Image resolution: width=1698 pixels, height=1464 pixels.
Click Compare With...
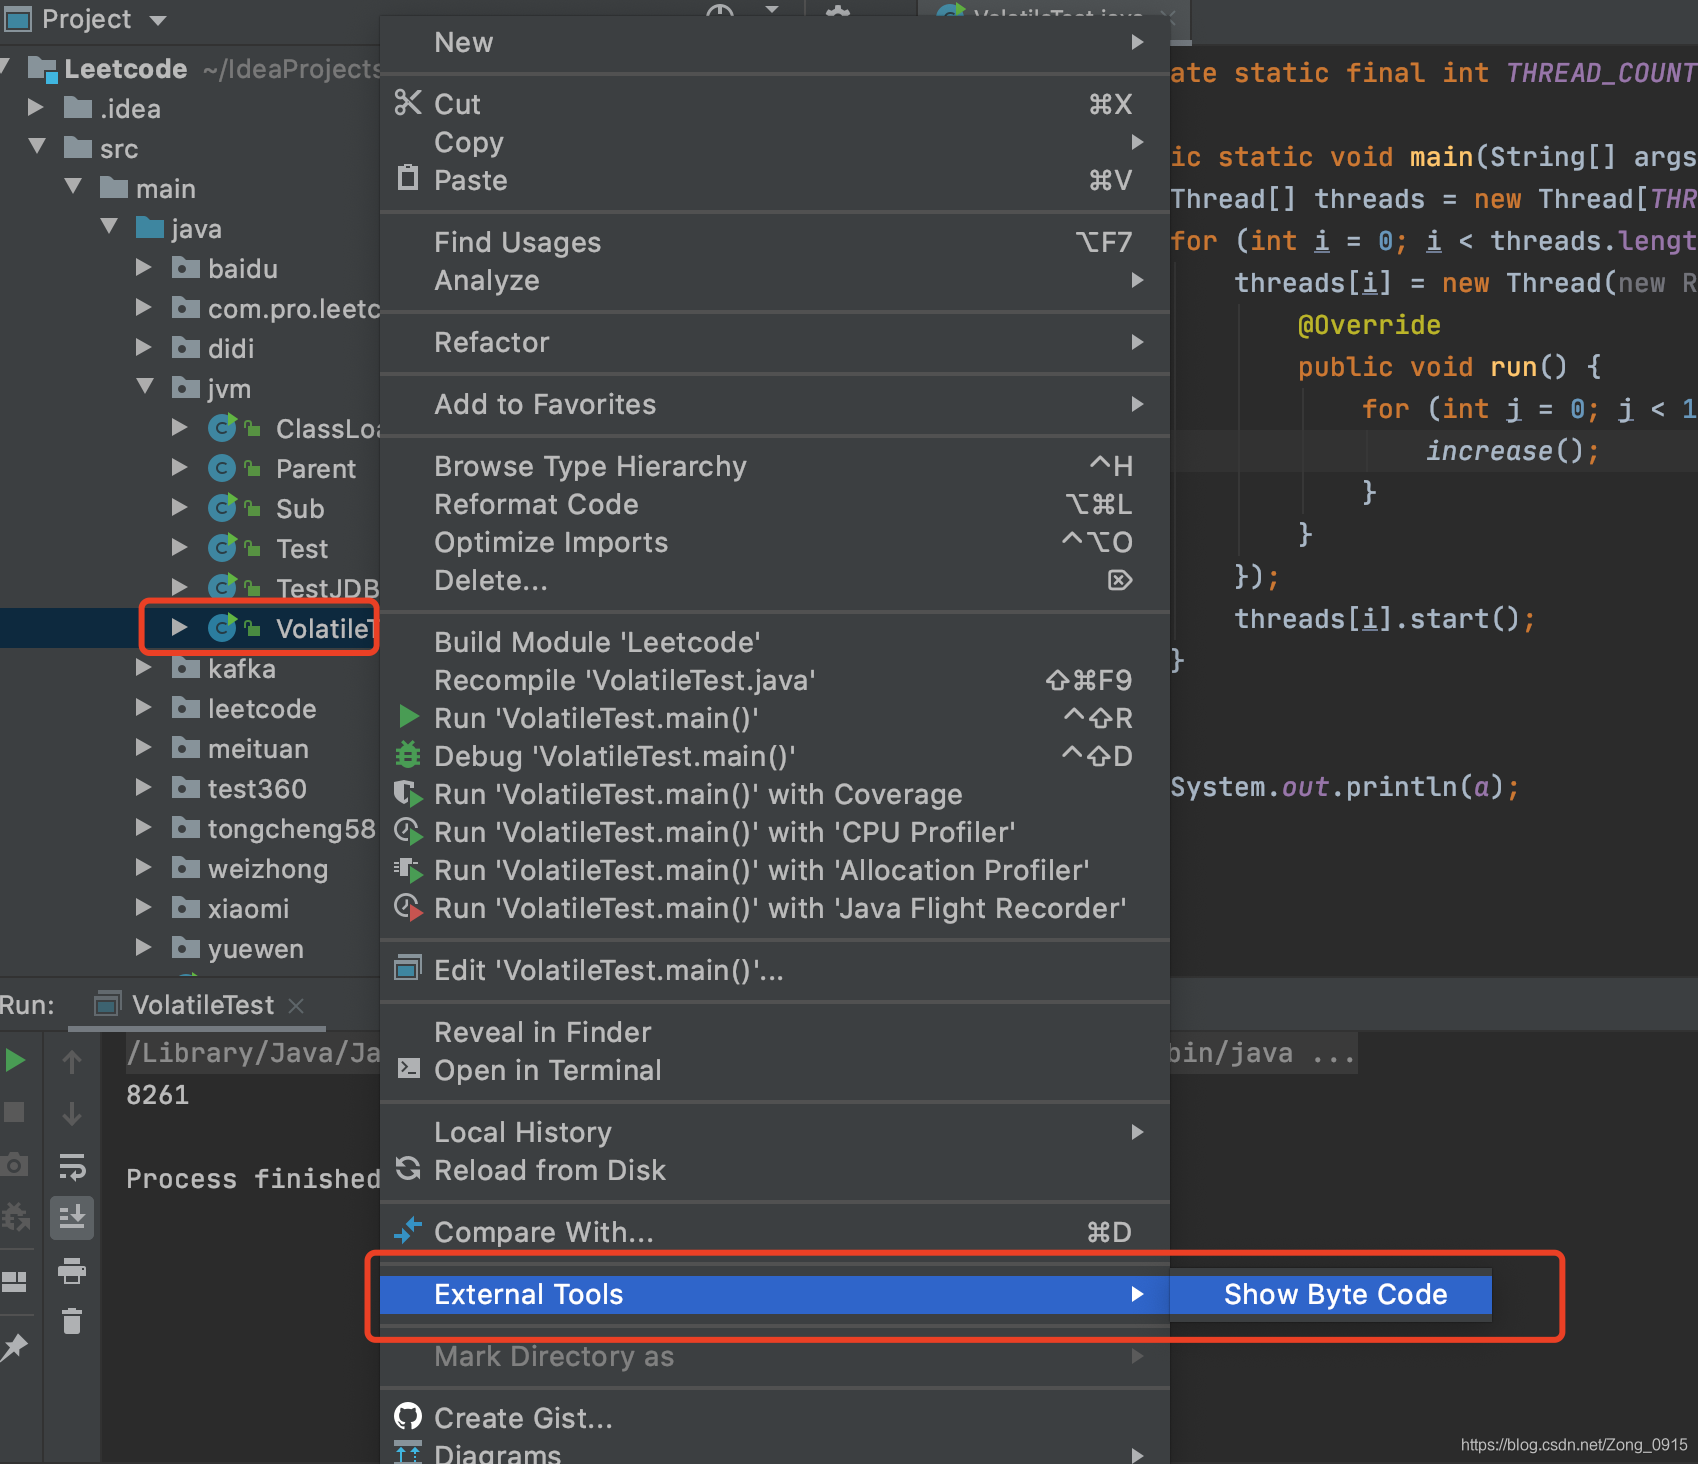pos(775,1232)
